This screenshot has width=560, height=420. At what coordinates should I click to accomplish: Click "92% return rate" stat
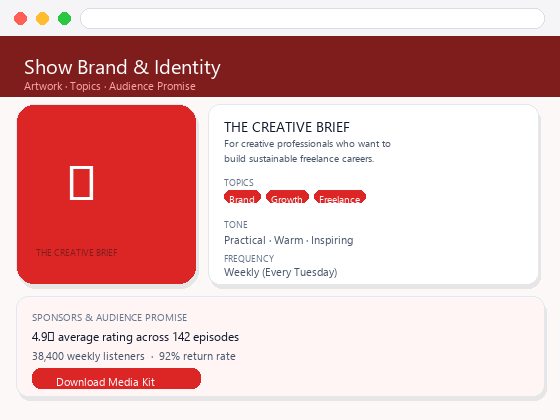coord(197,356)
